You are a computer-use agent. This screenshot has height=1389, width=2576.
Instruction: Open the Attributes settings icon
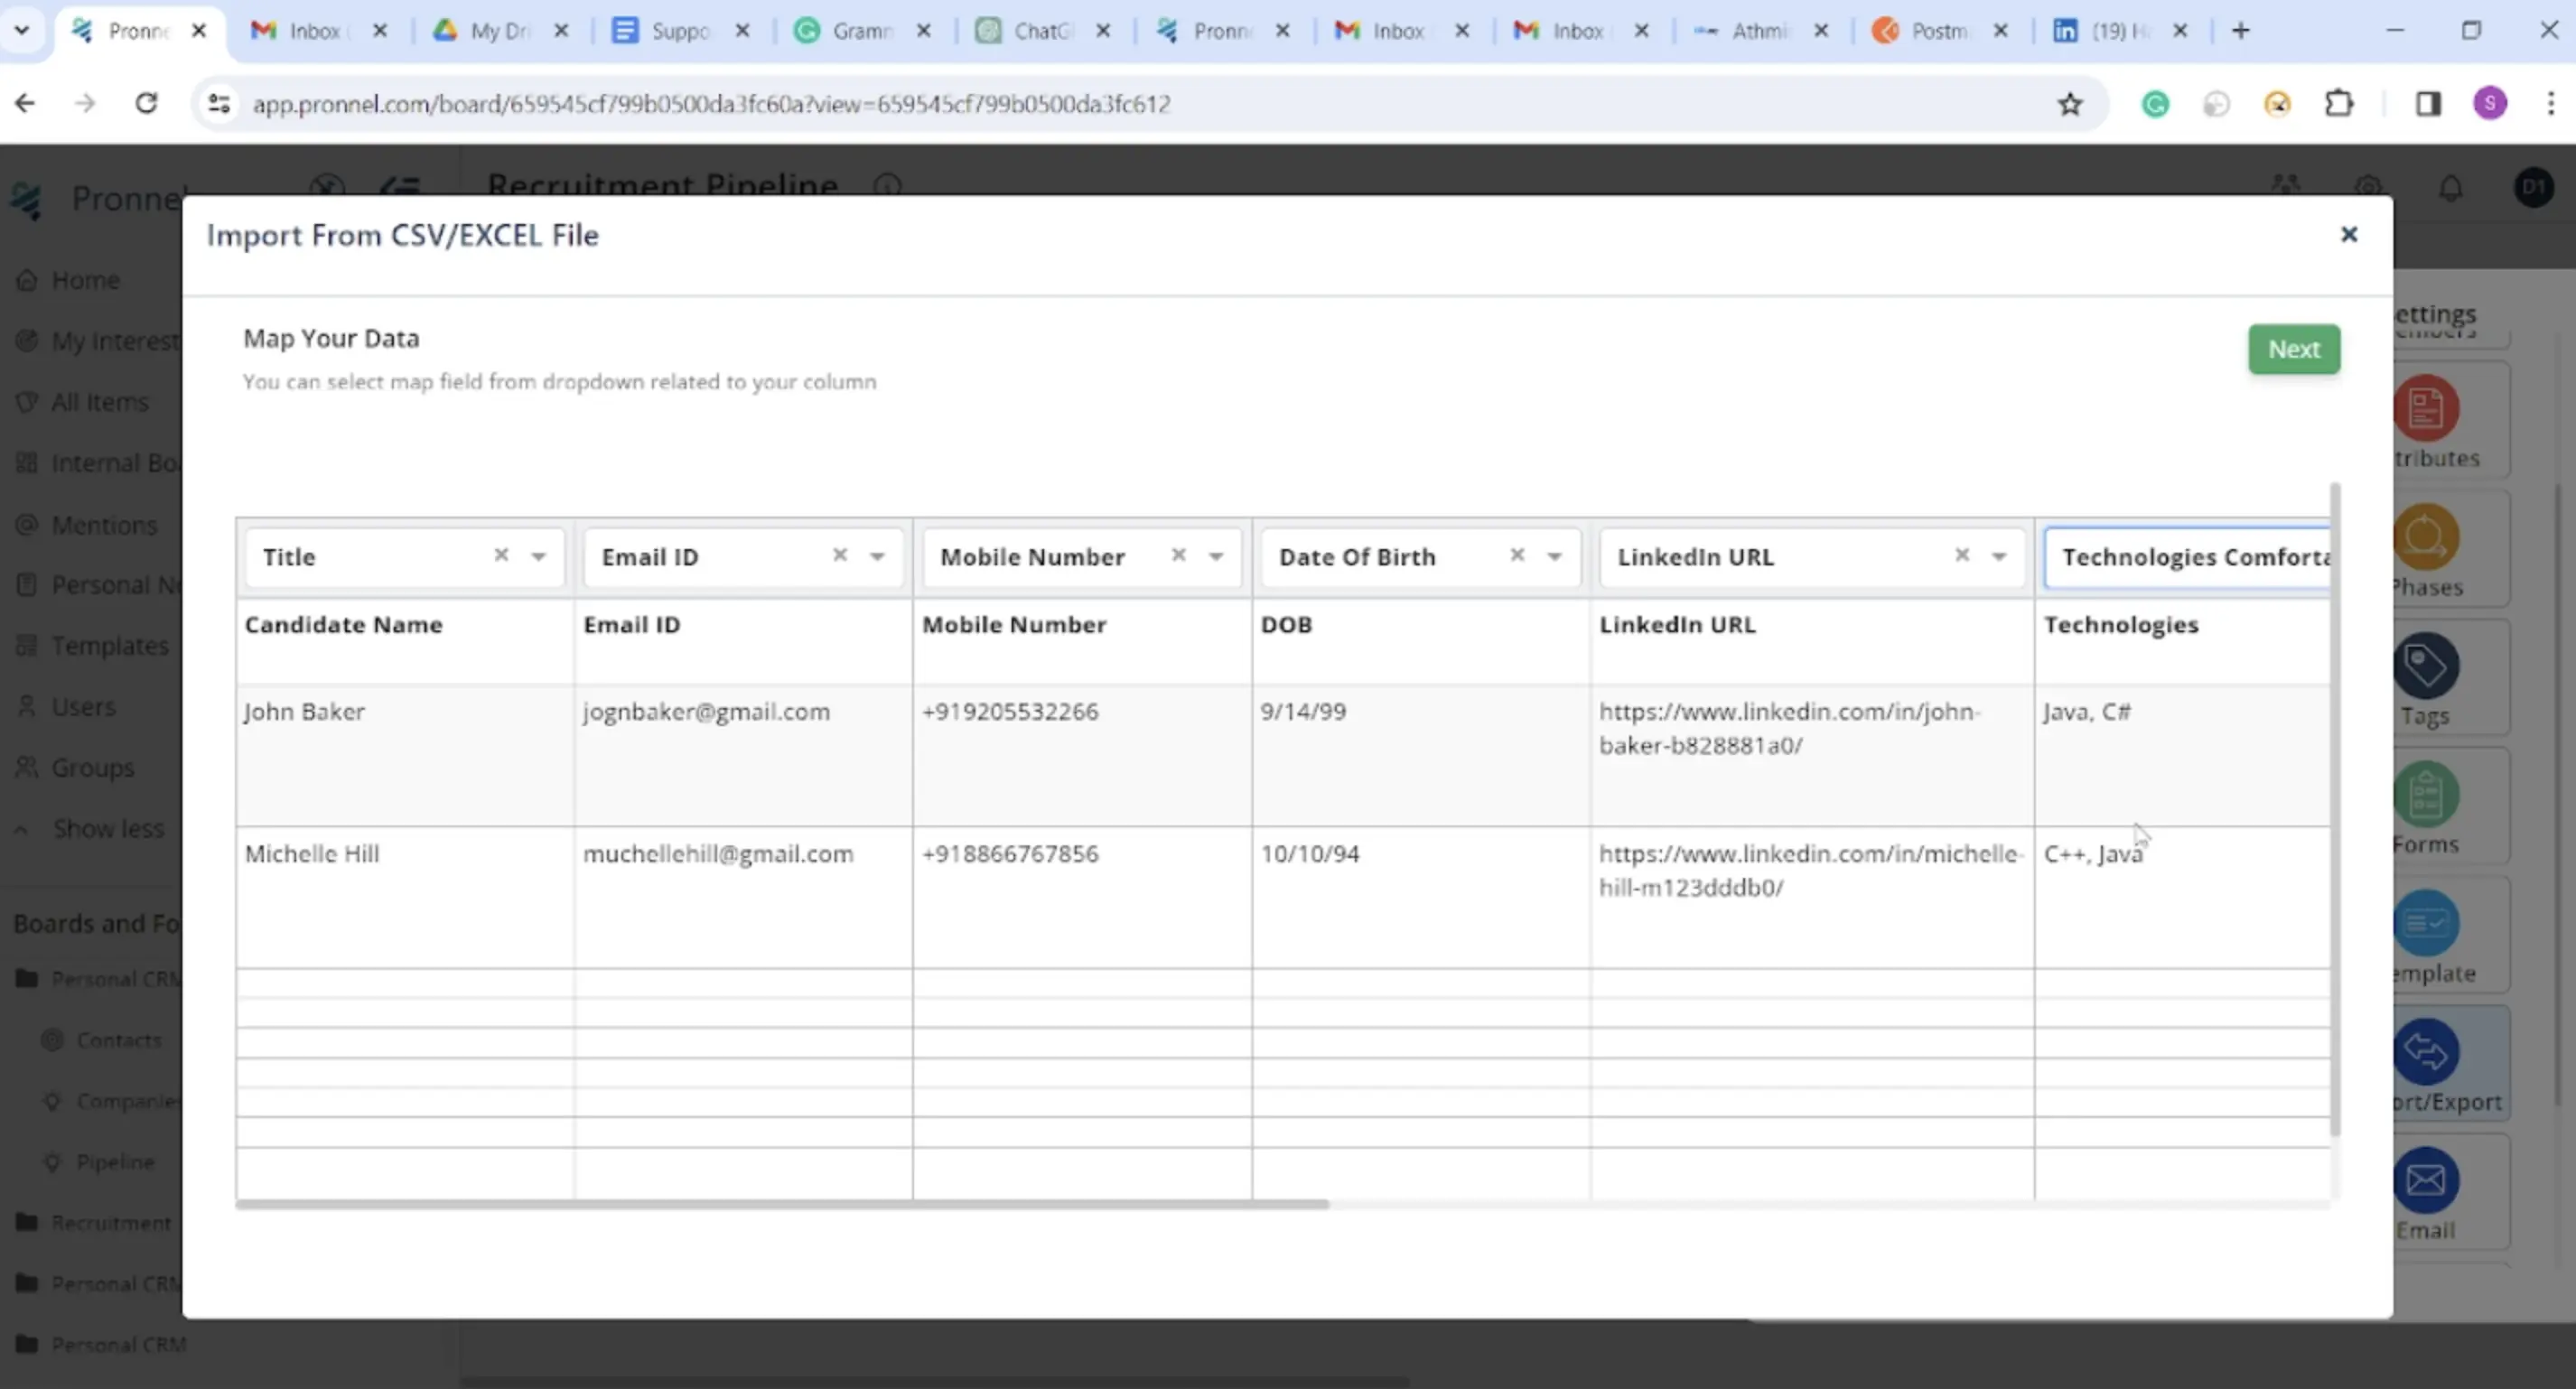pos(2426,408)
